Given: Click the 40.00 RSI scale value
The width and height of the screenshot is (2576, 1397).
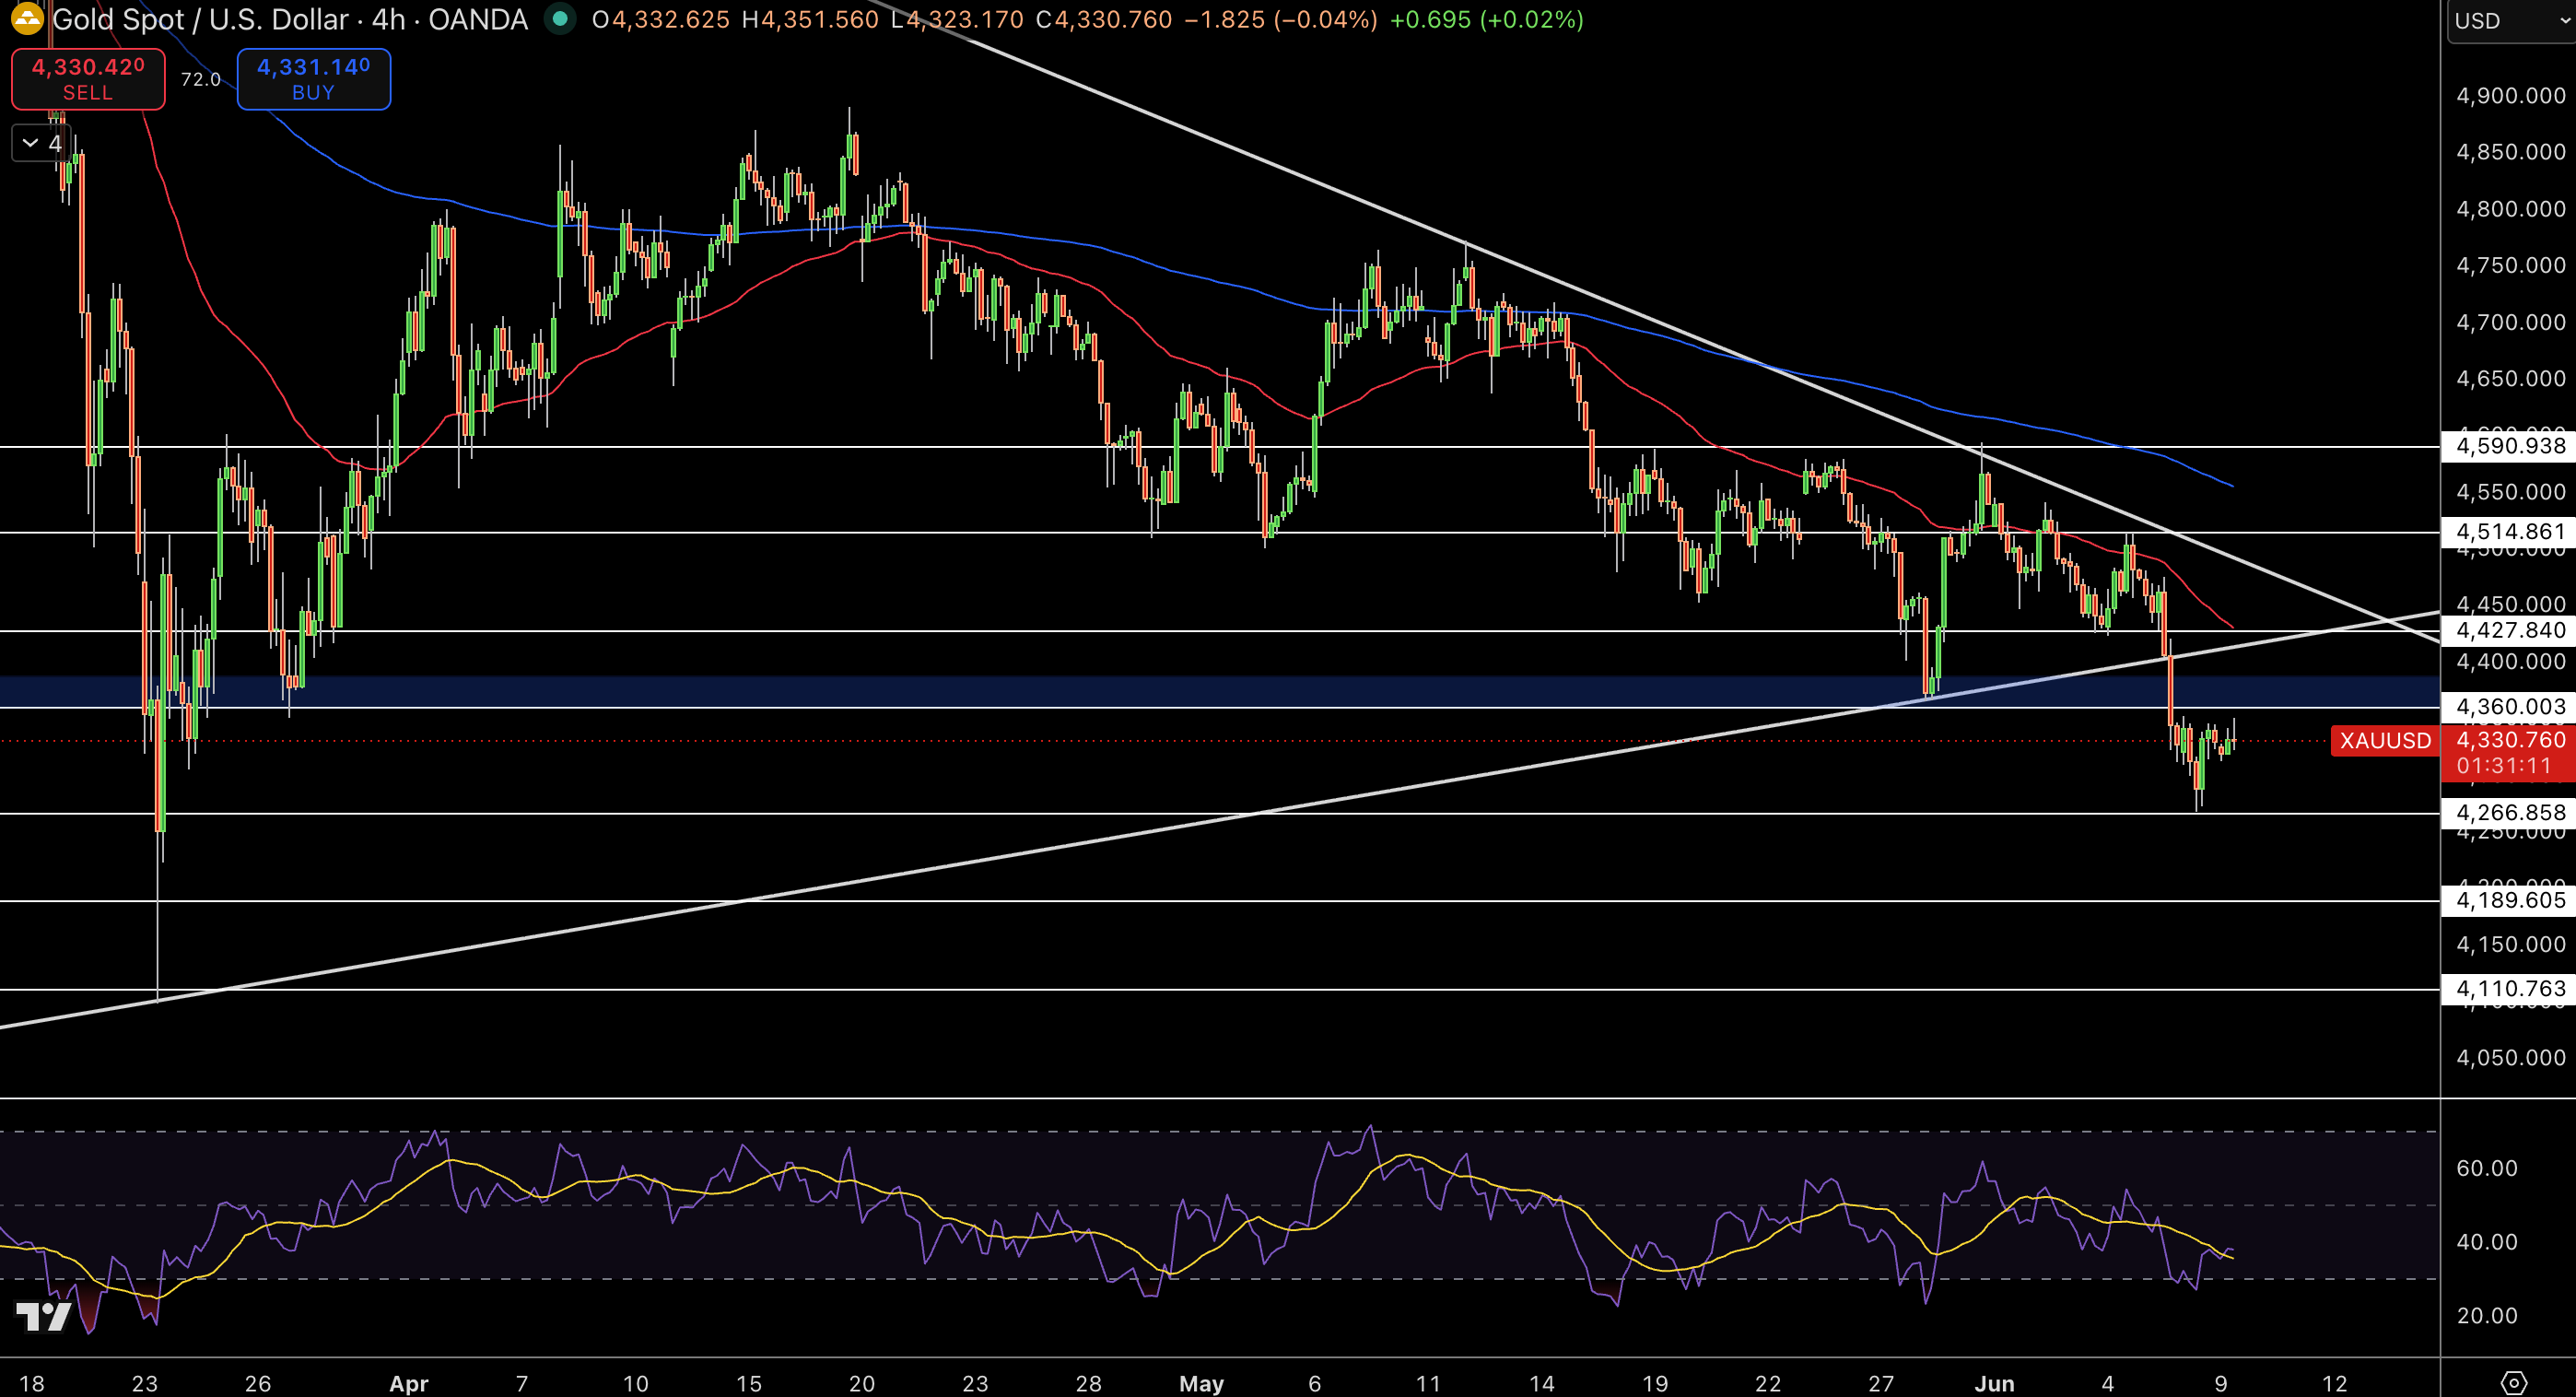Looking at the screenshot, I should [x=2487, y=1242].
